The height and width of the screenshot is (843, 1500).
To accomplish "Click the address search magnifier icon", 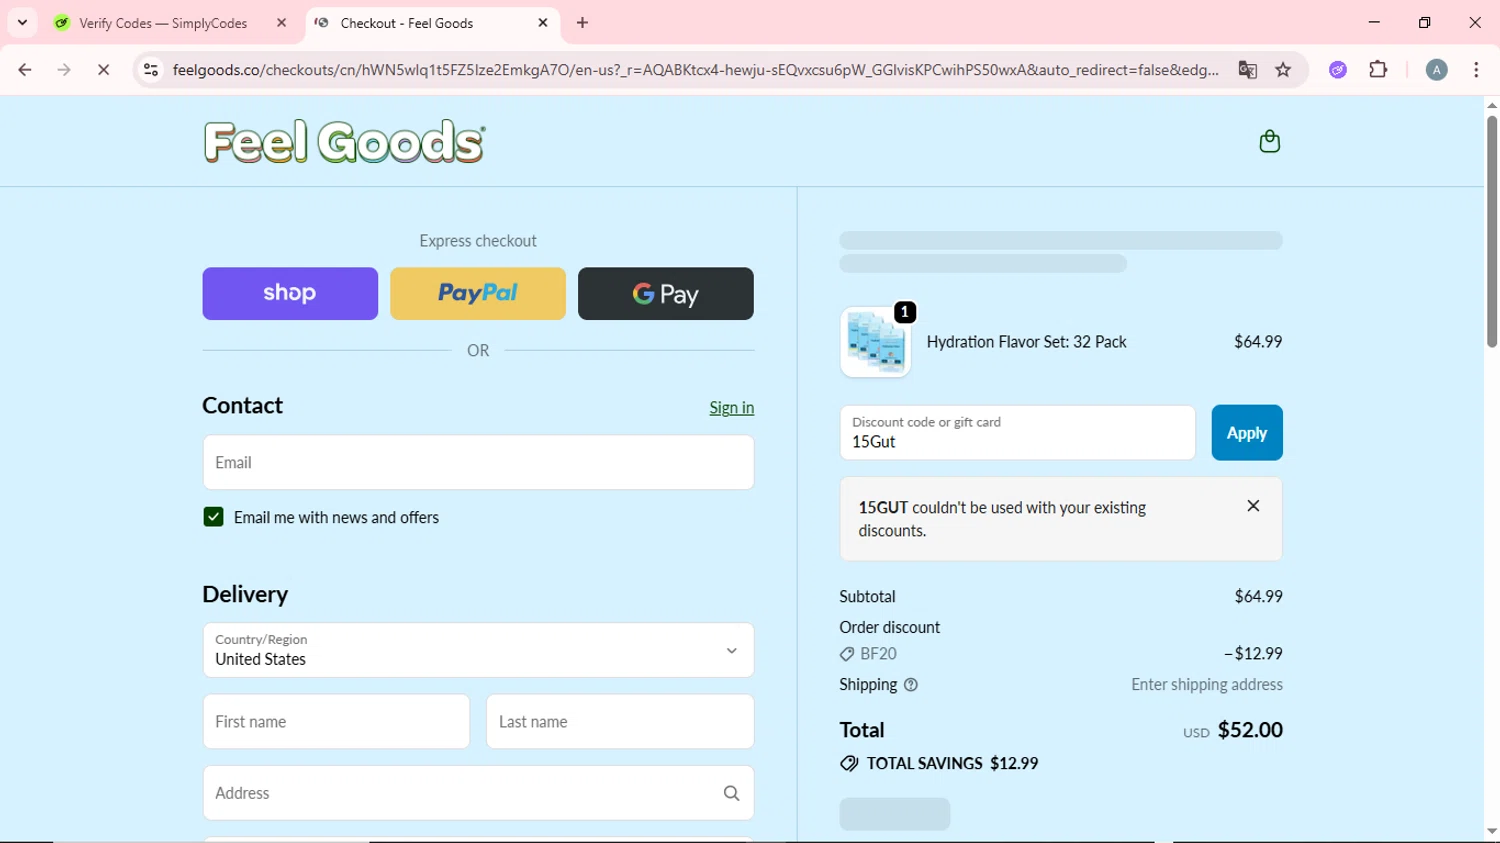I will (x=731, y=793).
